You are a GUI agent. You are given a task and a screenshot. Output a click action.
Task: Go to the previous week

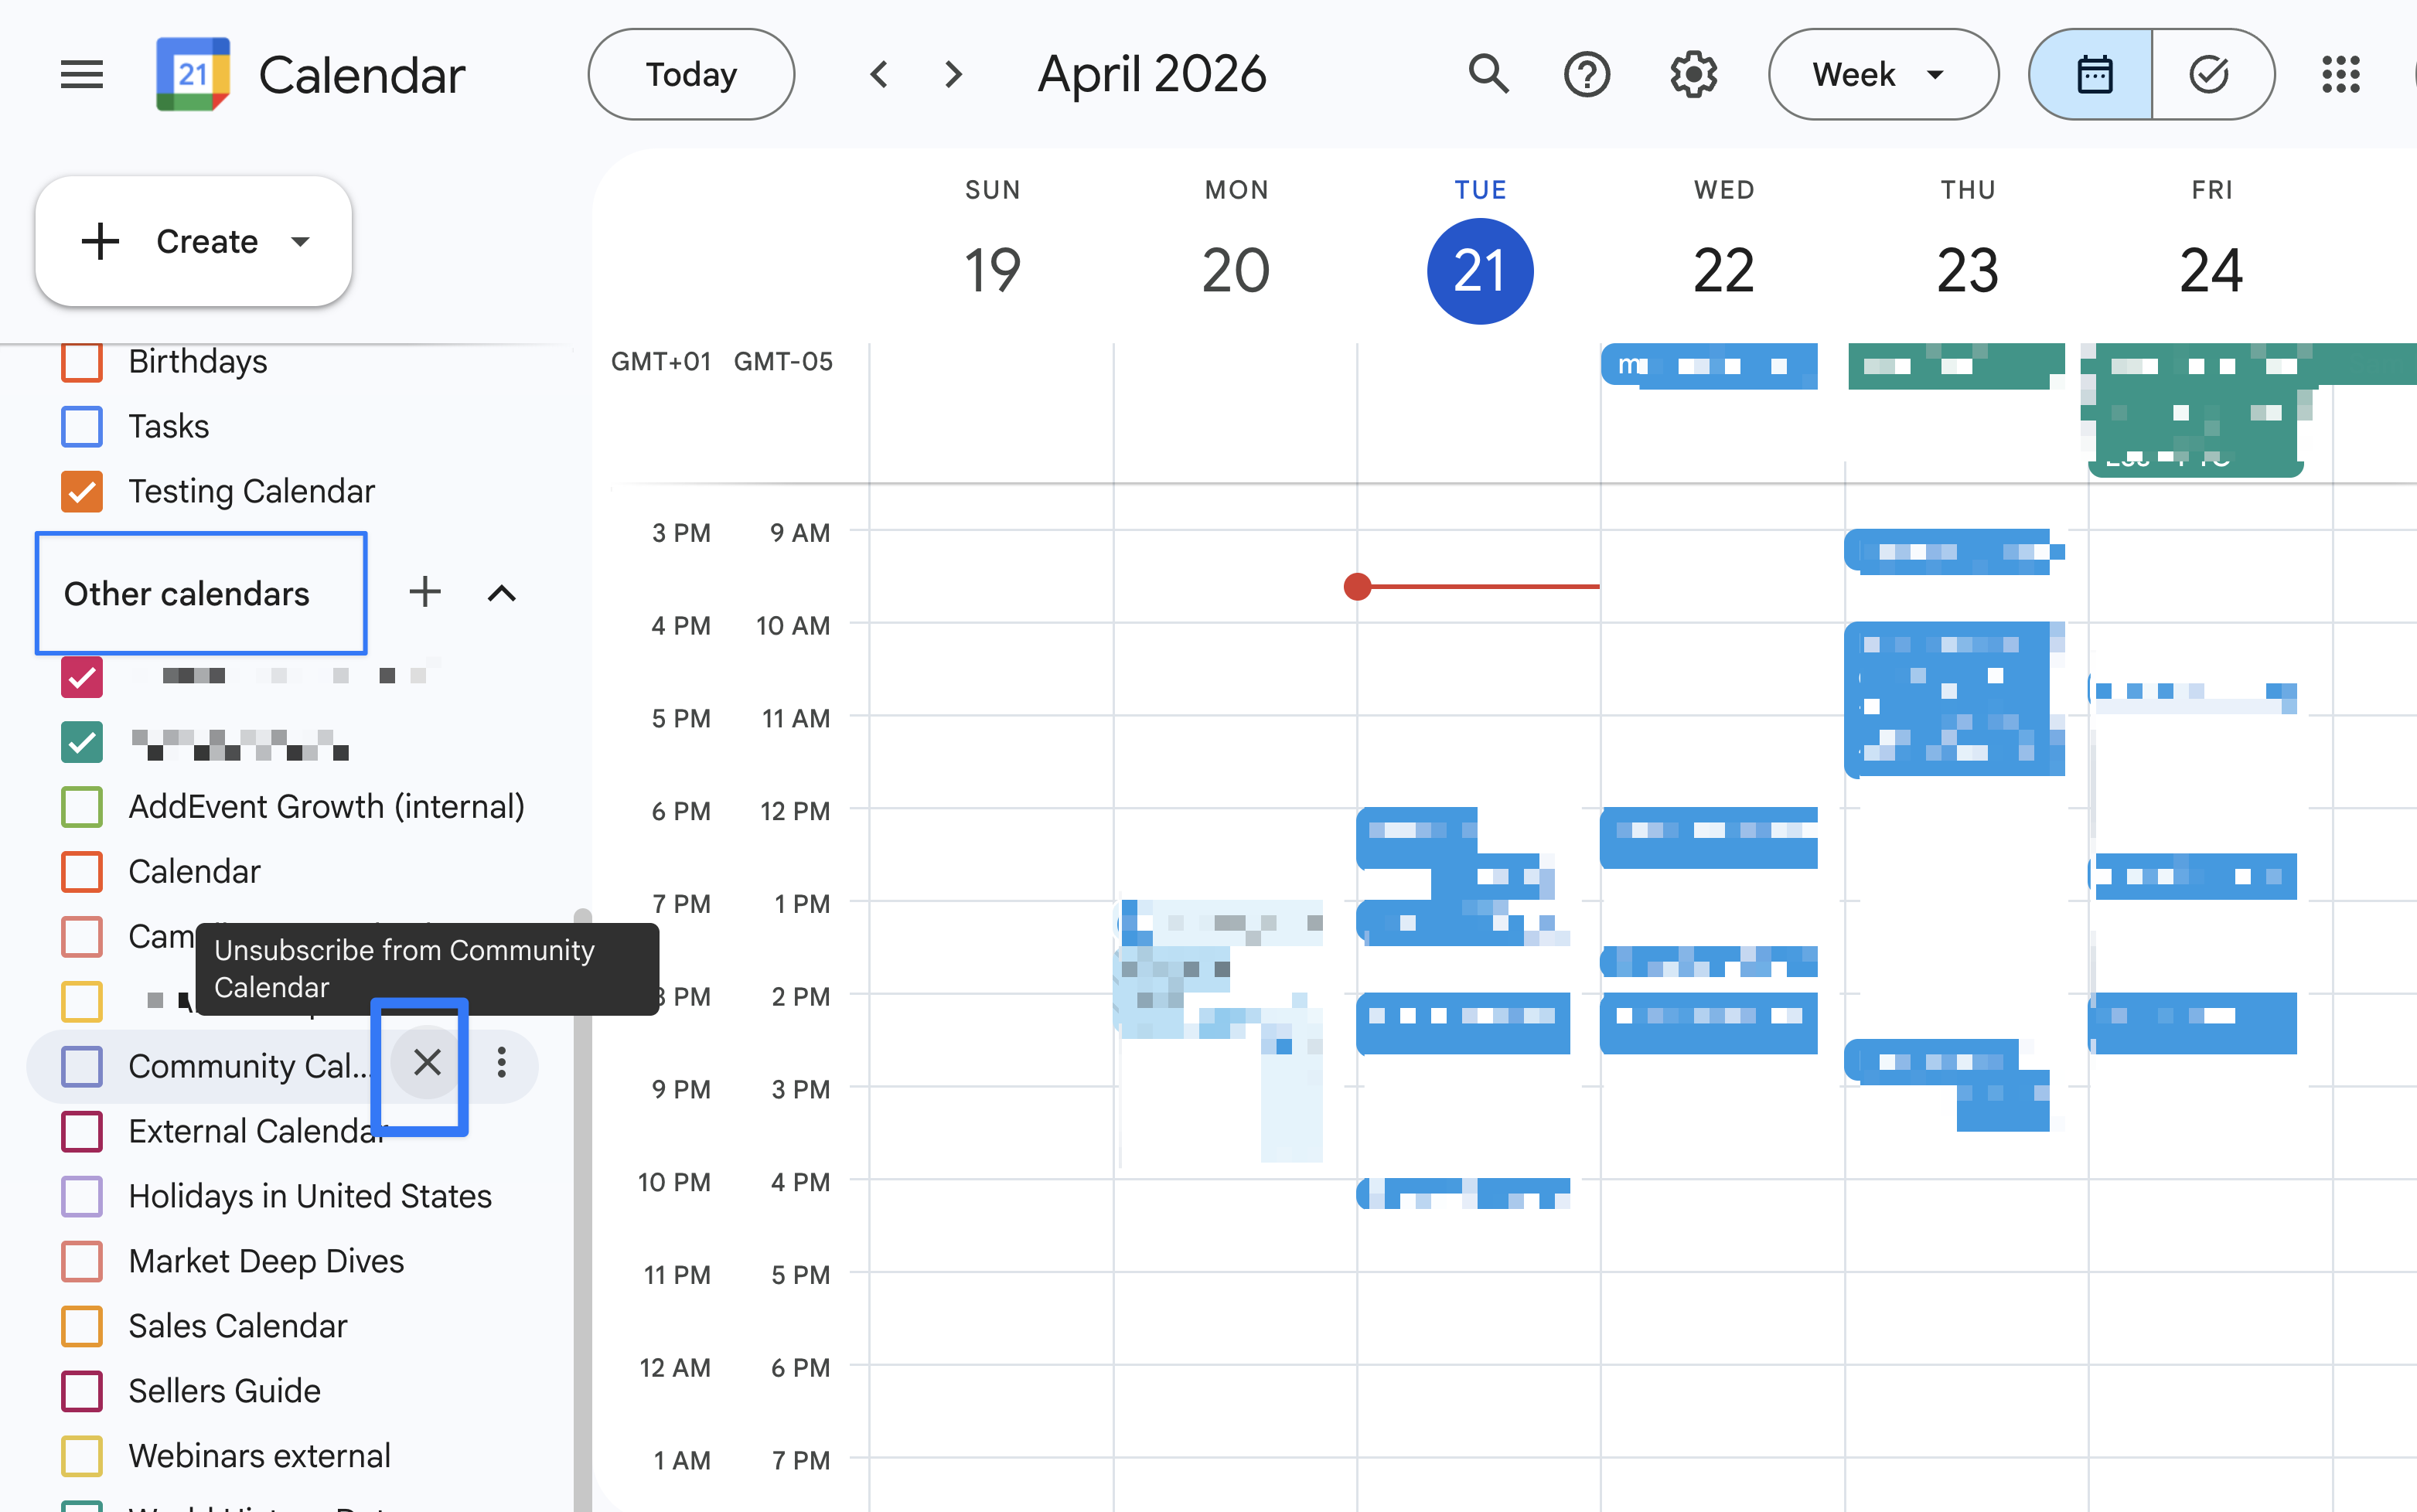pyautogui.click(x=879, y=74)
